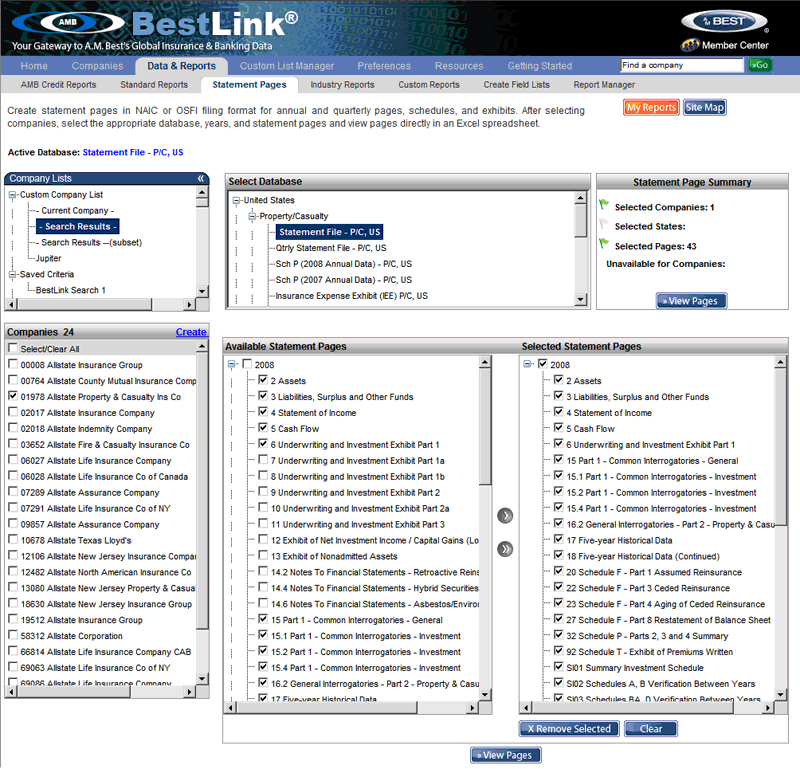The height and width of the screenshot is (769, 800).
Task: Switch to the Report Manager tab
Action: tap(604, 85)
